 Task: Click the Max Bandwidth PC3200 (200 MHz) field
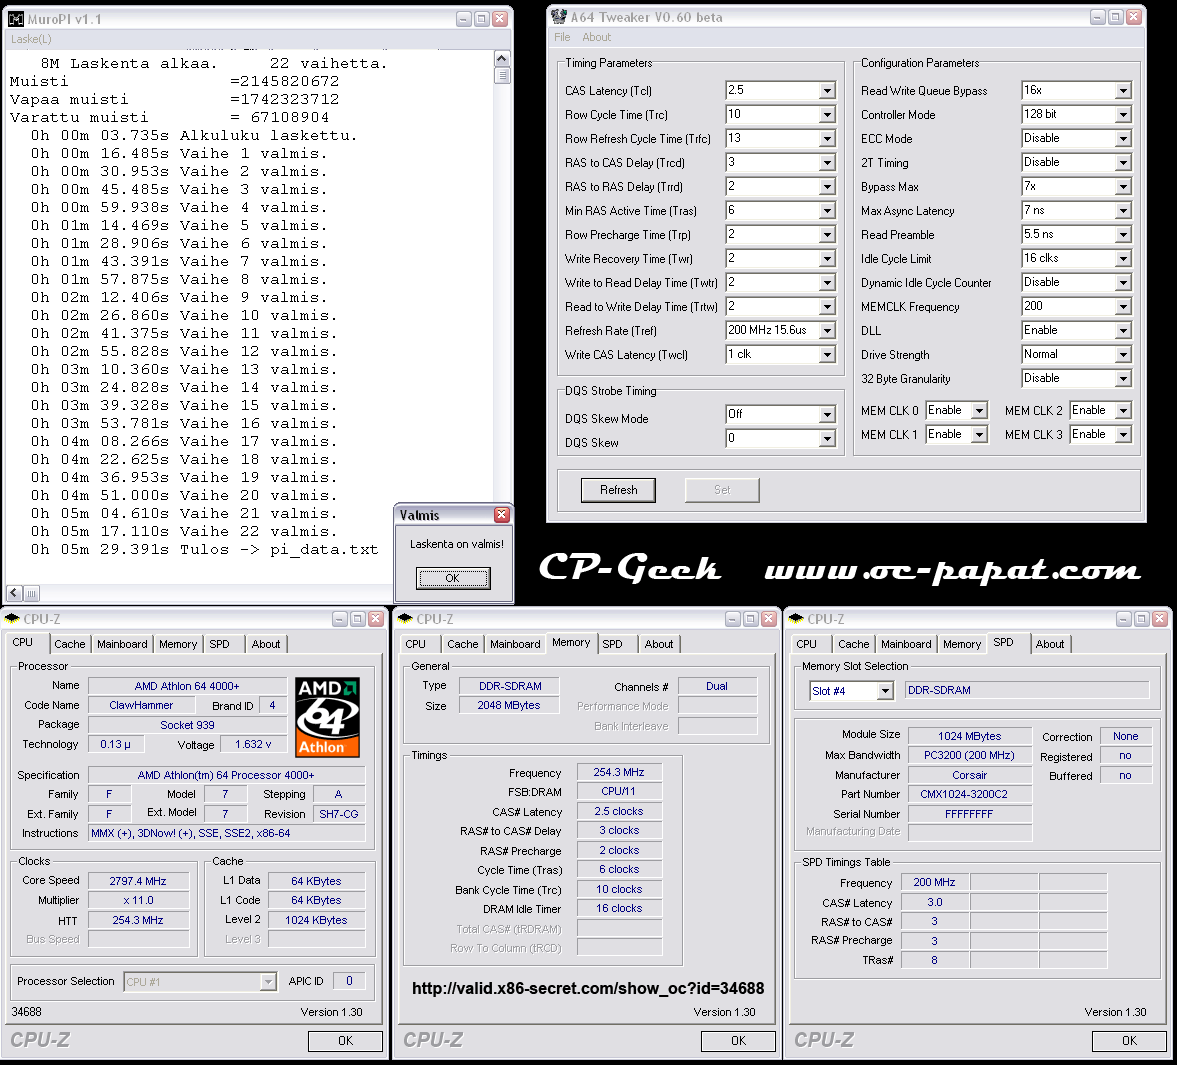(970, 756)
